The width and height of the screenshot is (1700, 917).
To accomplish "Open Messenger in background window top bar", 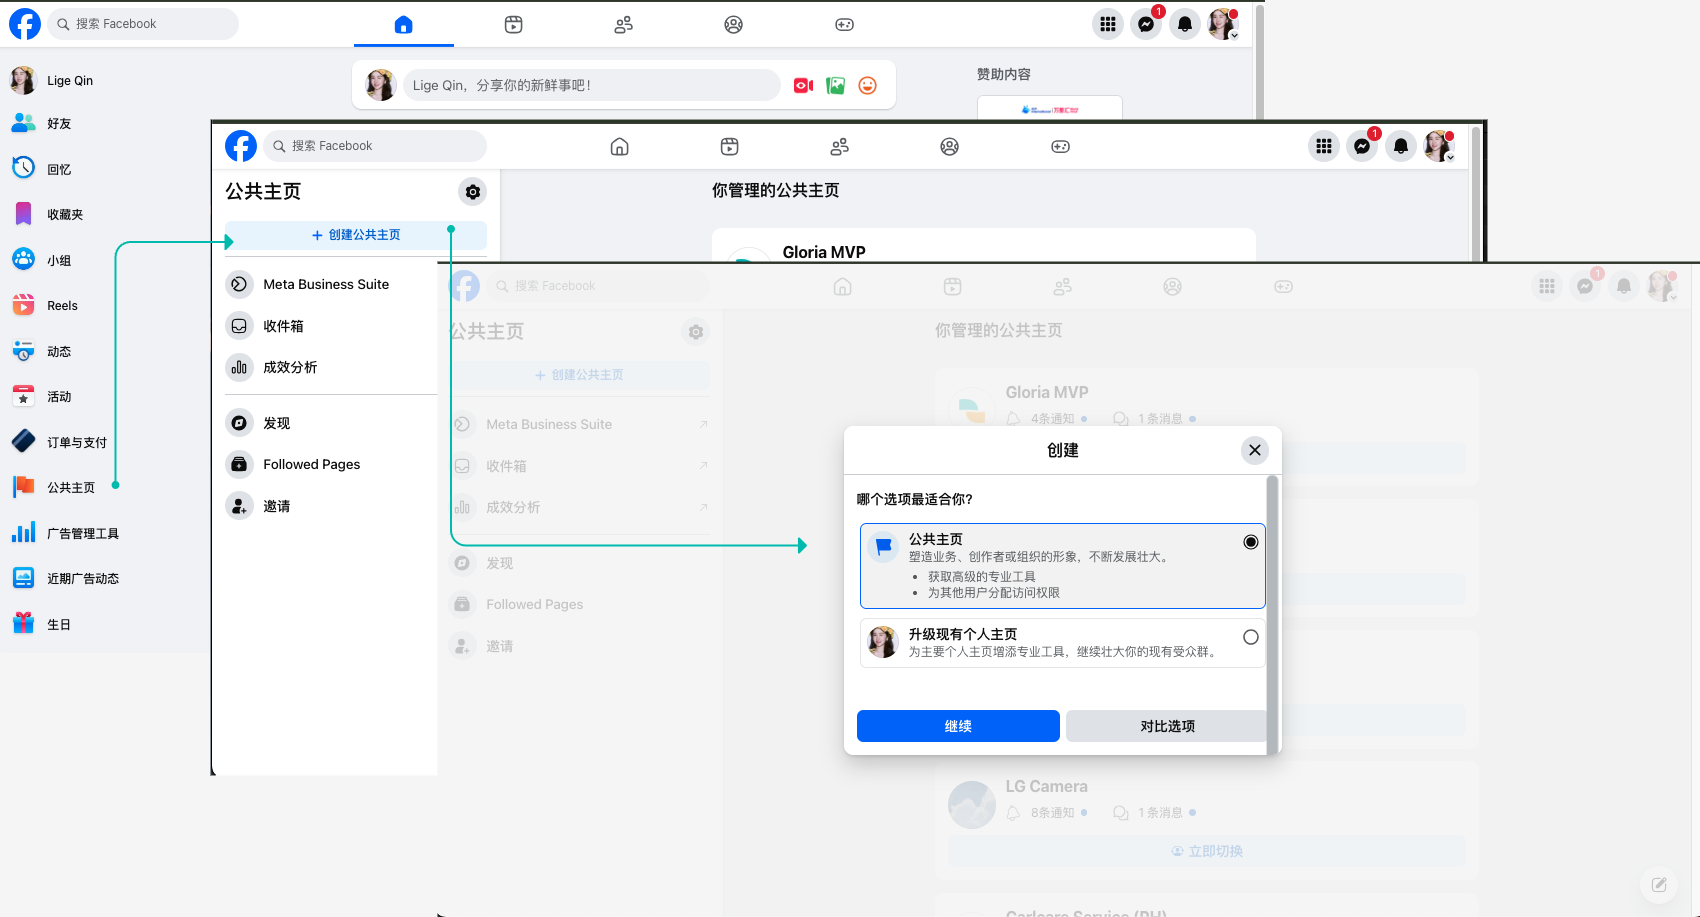I will (1146, 24).
